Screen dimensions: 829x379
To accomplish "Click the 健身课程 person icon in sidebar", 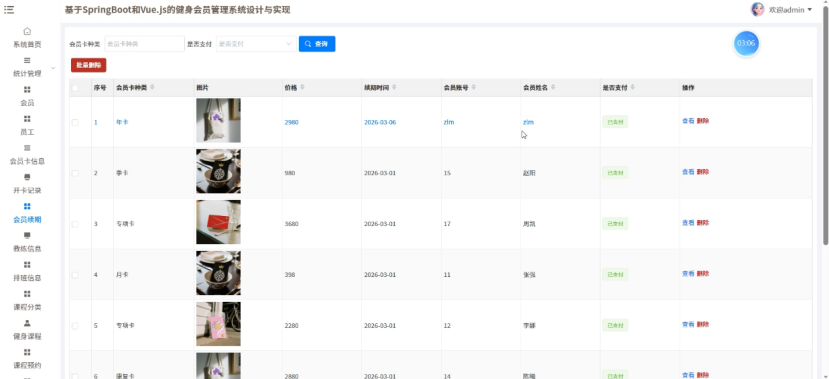I will (x=27, y=323).
